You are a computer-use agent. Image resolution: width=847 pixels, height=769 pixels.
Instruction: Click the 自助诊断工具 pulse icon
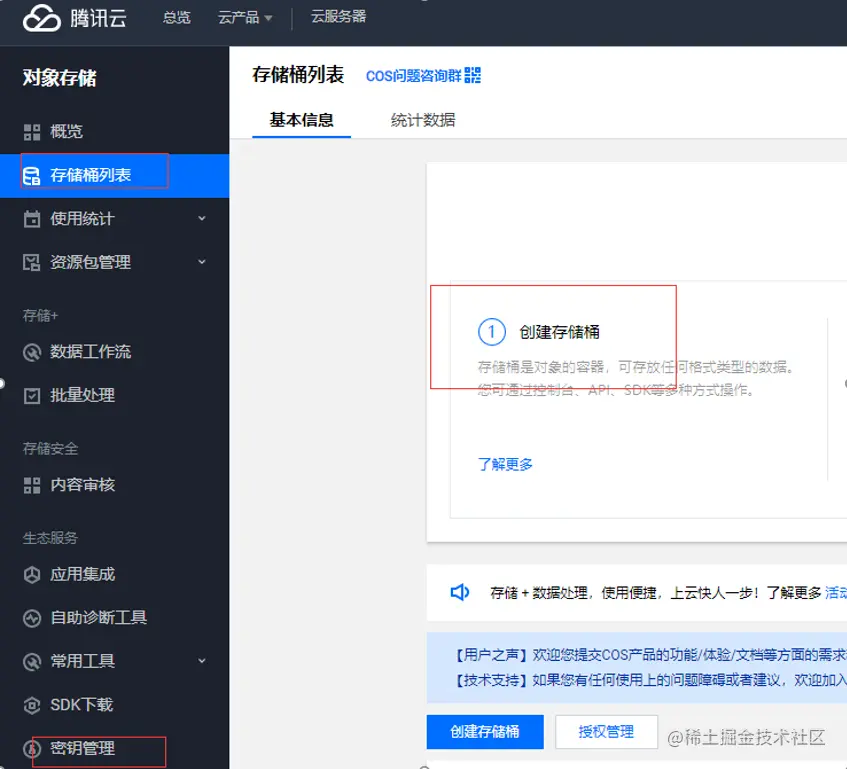(x=32, y=618)
